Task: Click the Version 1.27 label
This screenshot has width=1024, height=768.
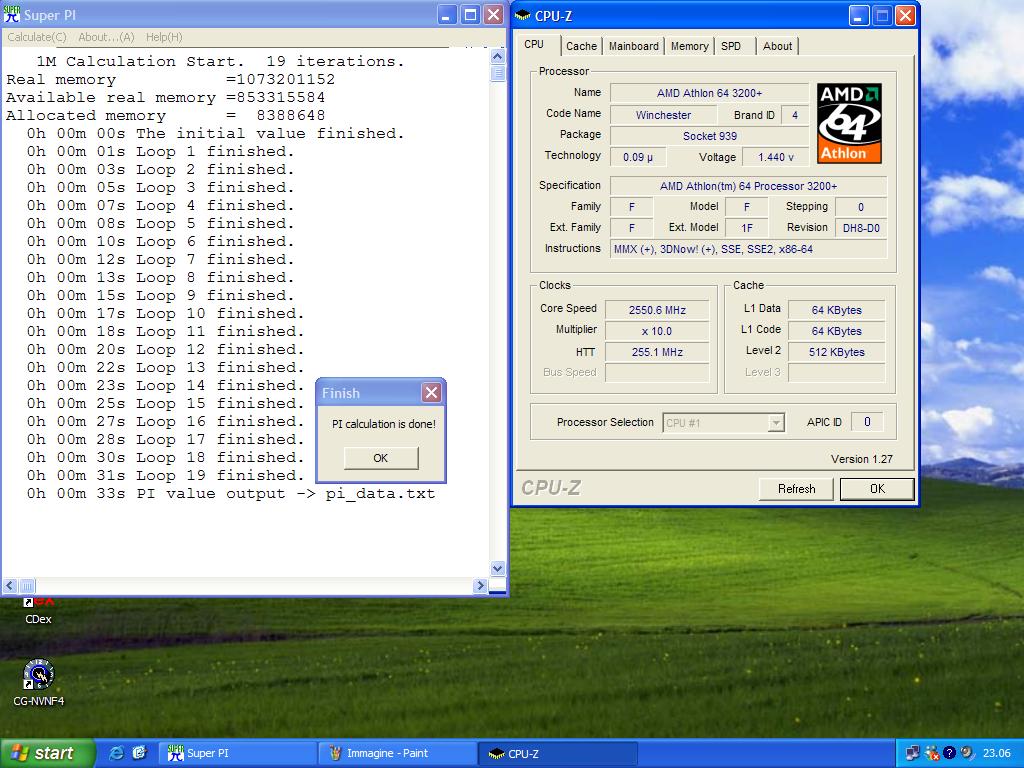Action: (861, 459)
